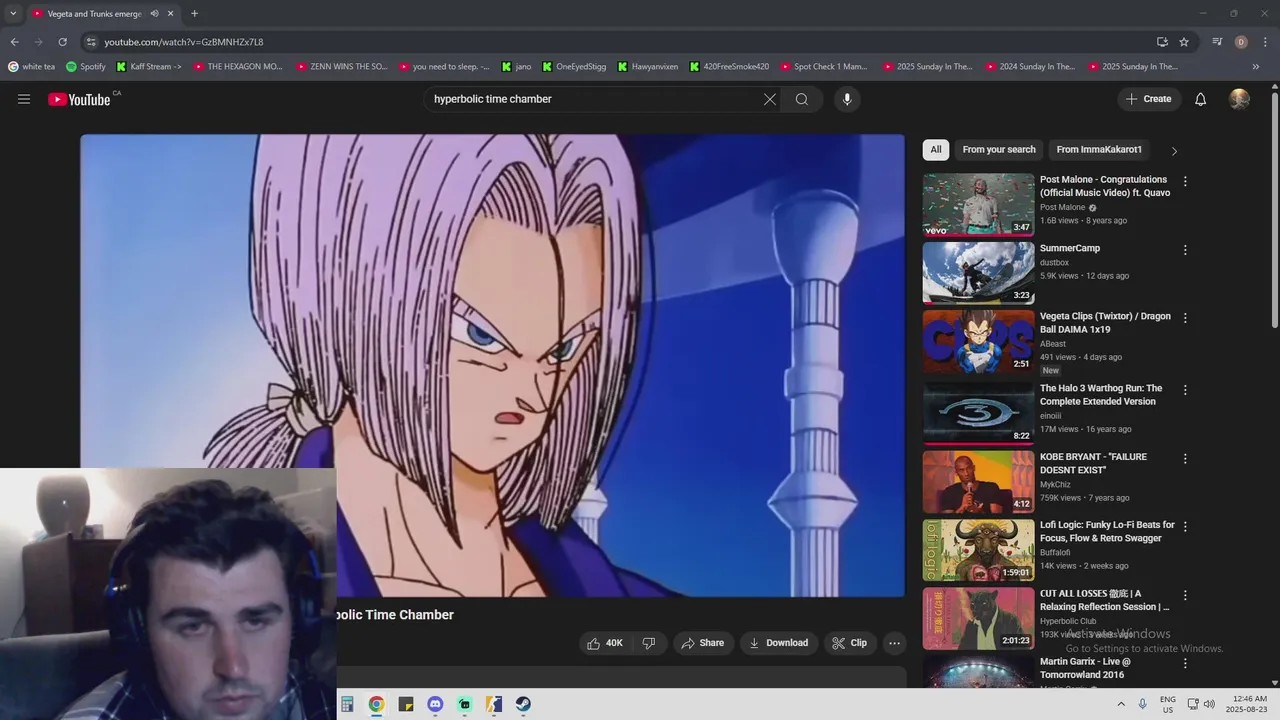The image size is (1280, 720).
Task: Open the Chrome profile avatar
Action: pyautogui.click(x=1241, y=42)
